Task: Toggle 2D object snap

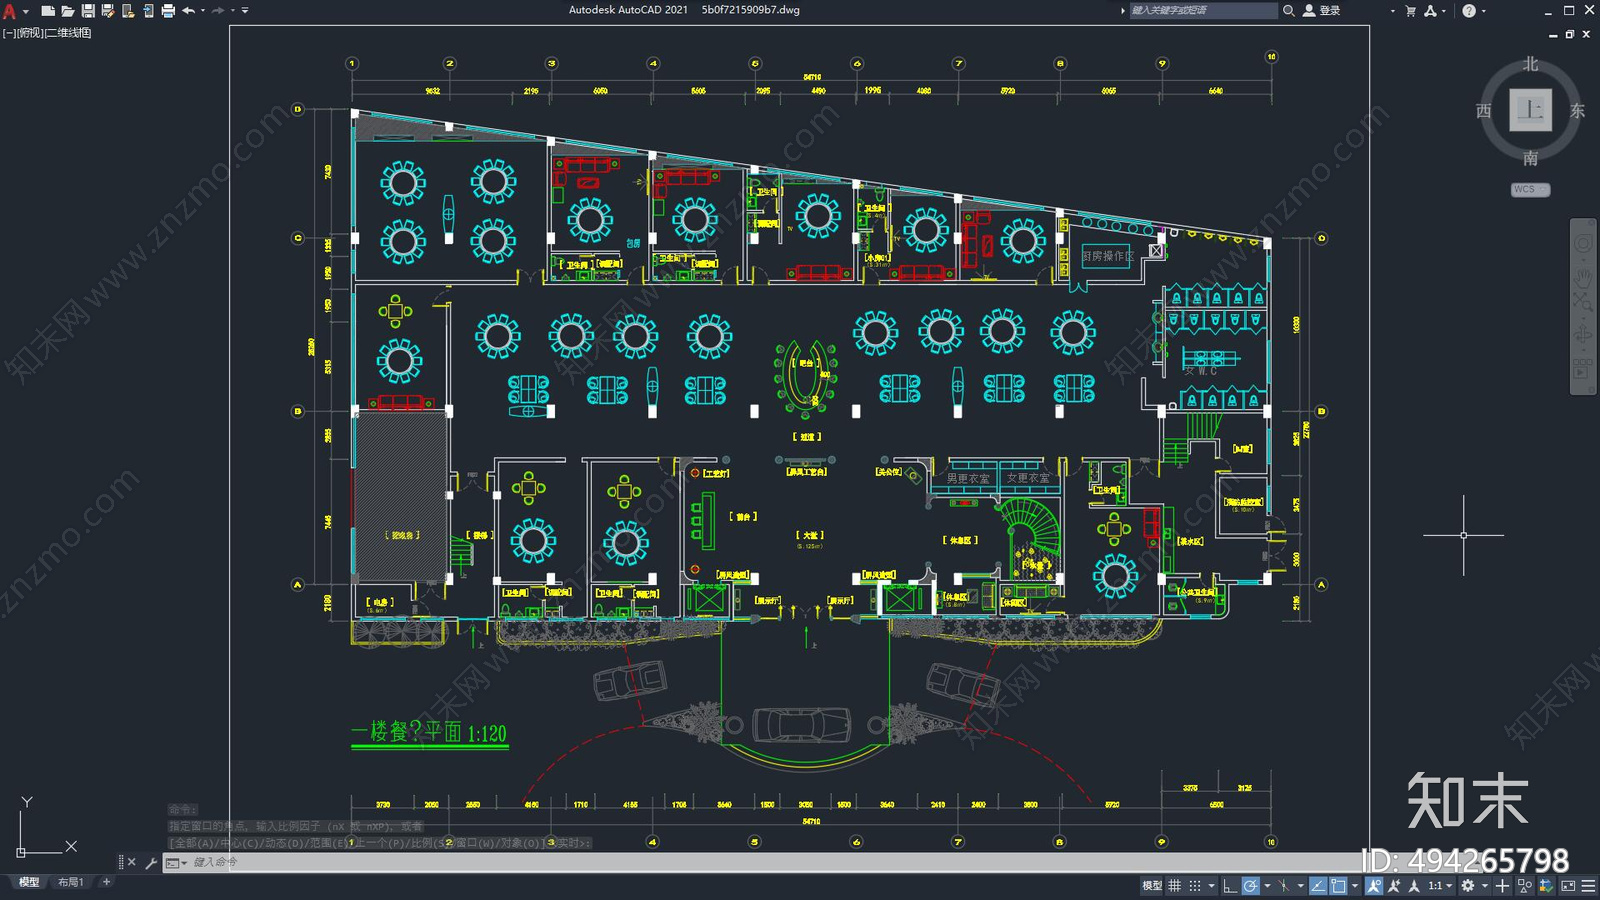Action: tap(1338, 886)
